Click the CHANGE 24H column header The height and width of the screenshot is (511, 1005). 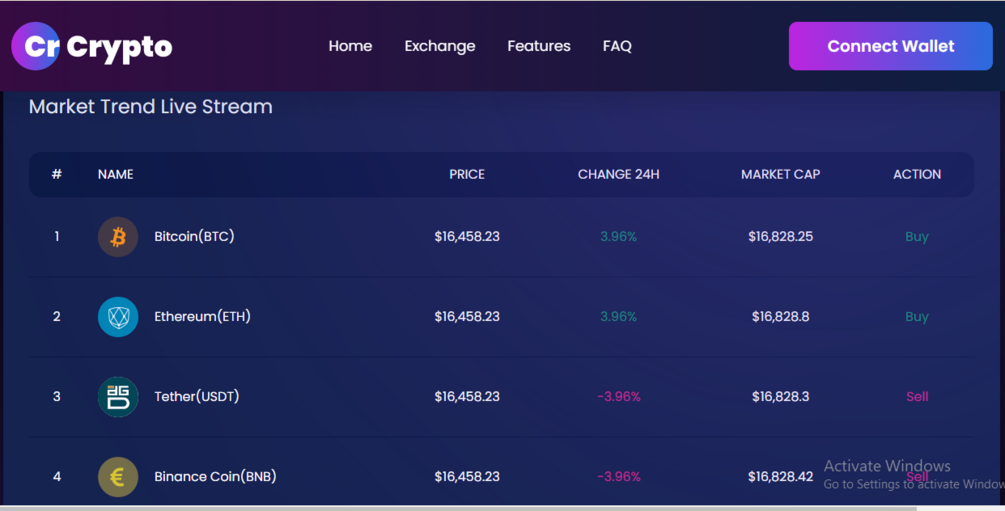(x=618, y=174)
